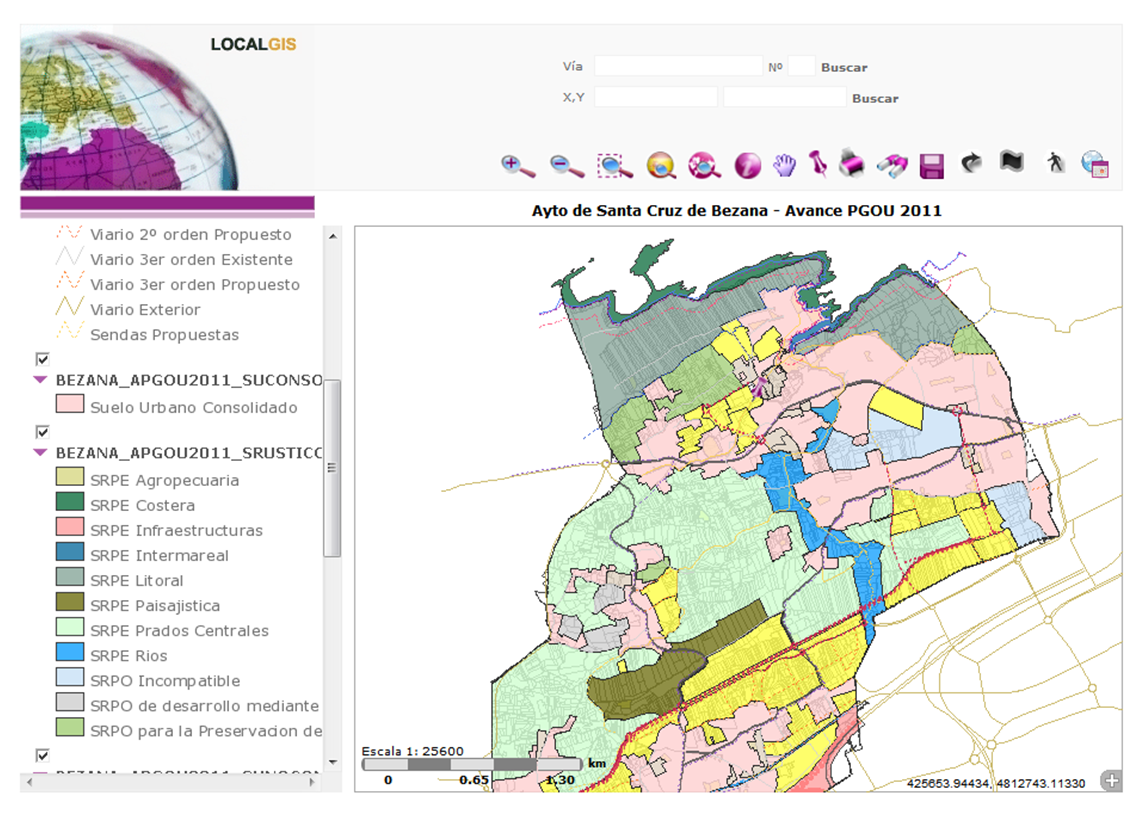The width and height of the screenshot is (1141, 815).
Task: Select the BEZANA_APGOU2011_SUCONSO layer name
Action: click(189, 380)
